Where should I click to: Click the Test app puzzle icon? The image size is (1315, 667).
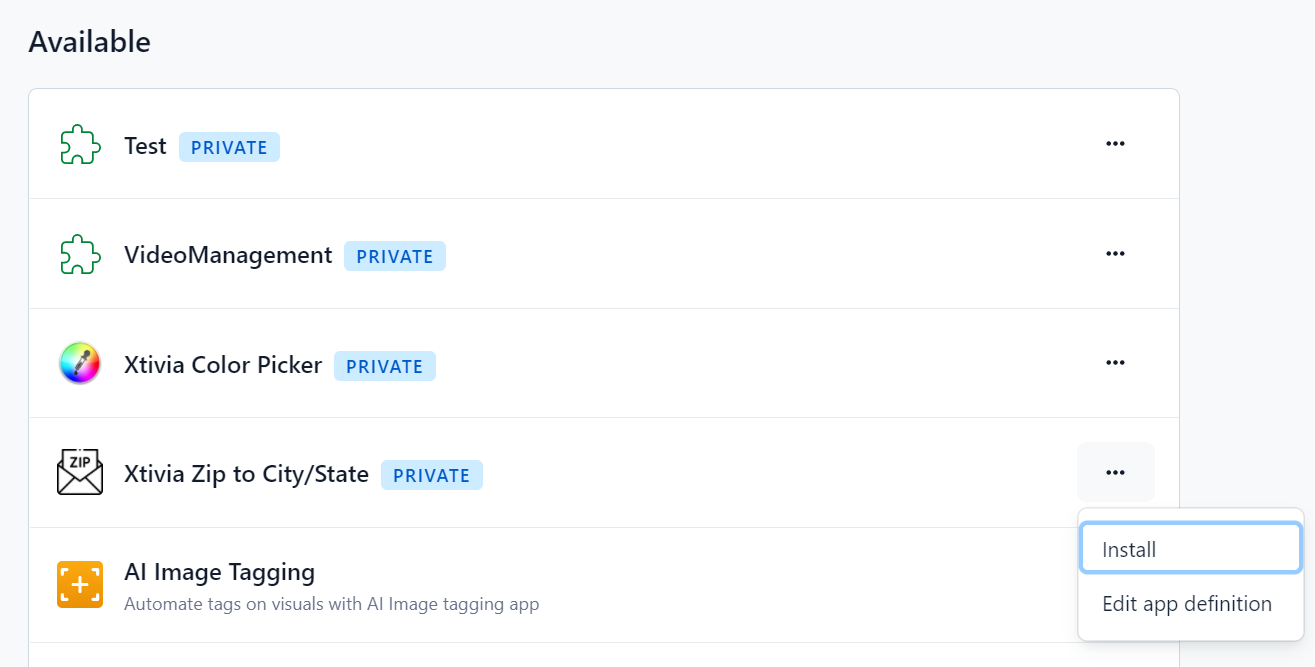point(80,145)
